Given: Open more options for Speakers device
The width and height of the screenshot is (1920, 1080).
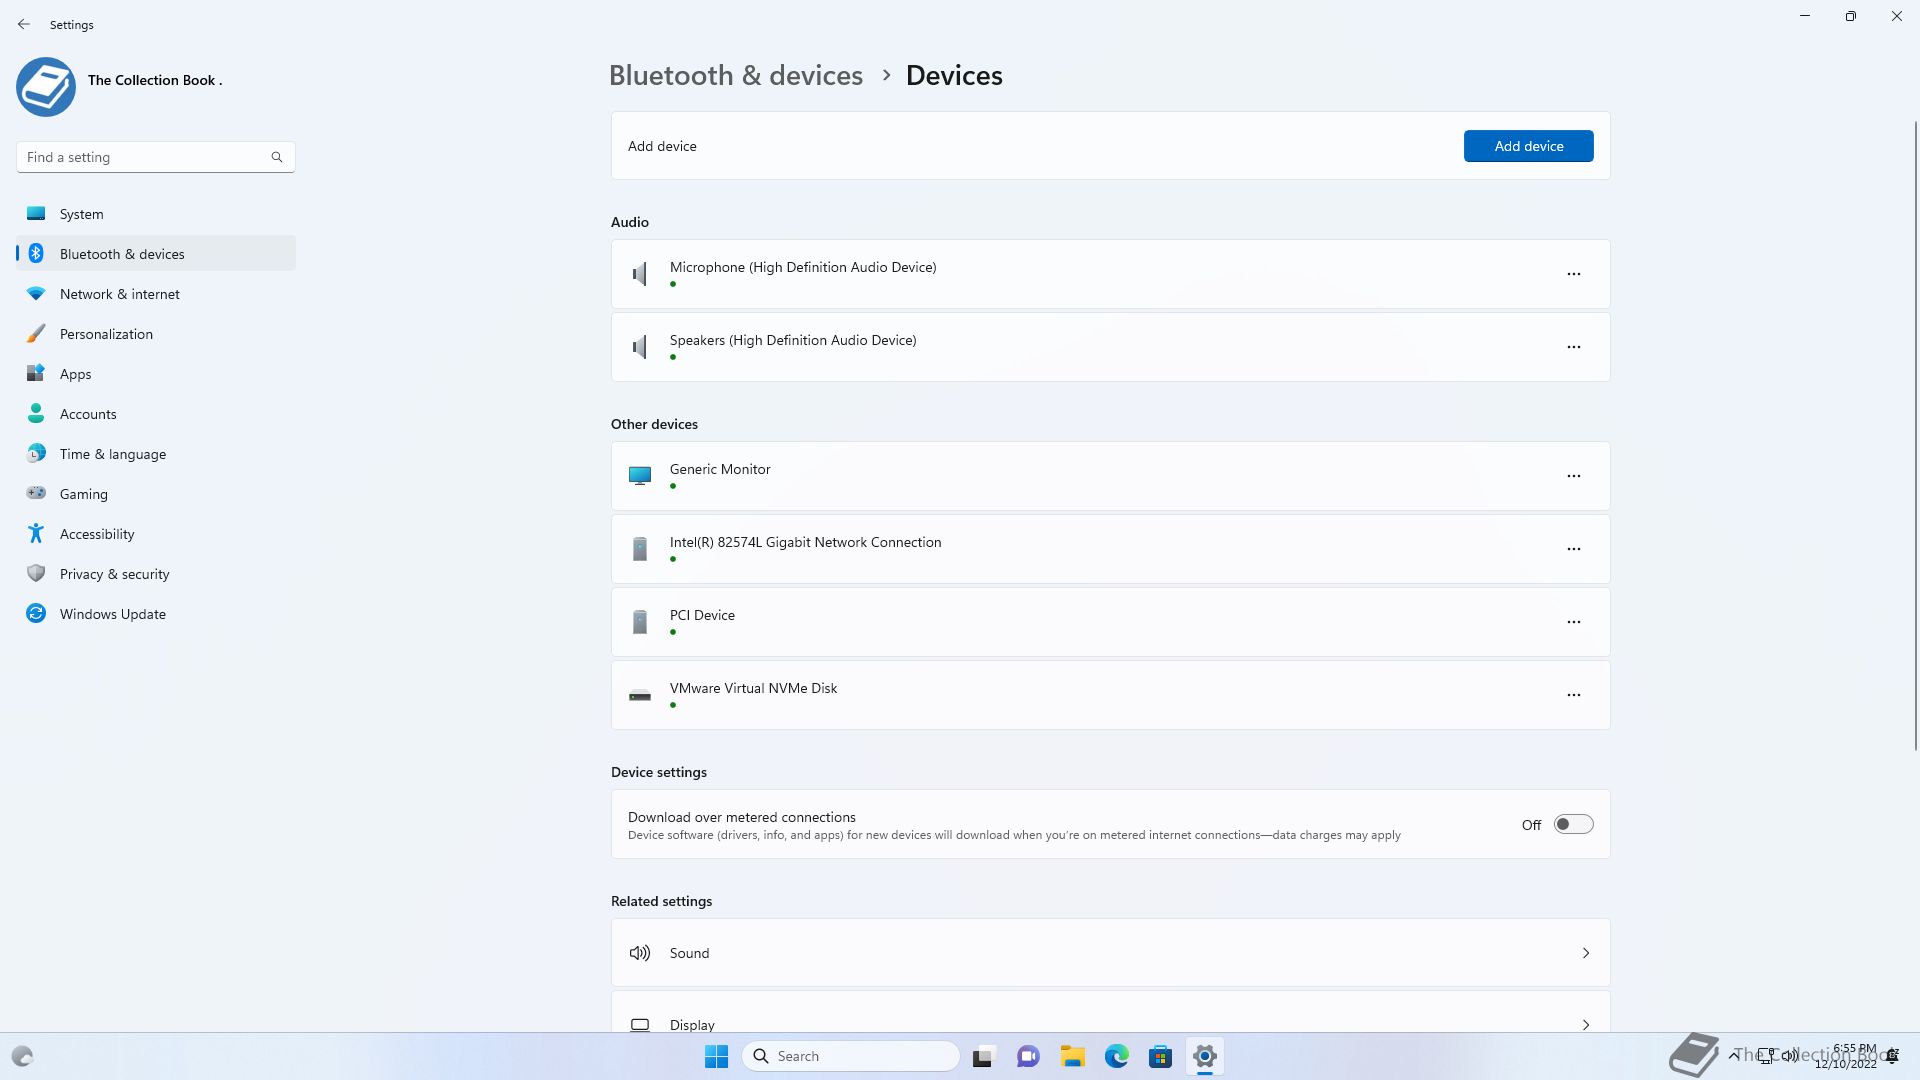Looking at the screenshot, I should [x=1574, y=347].
